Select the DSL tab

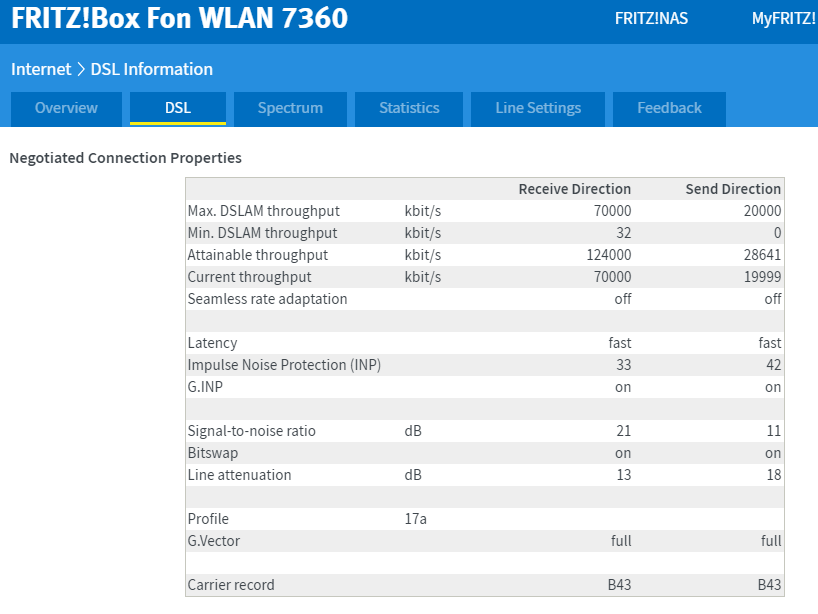(178, 108)
